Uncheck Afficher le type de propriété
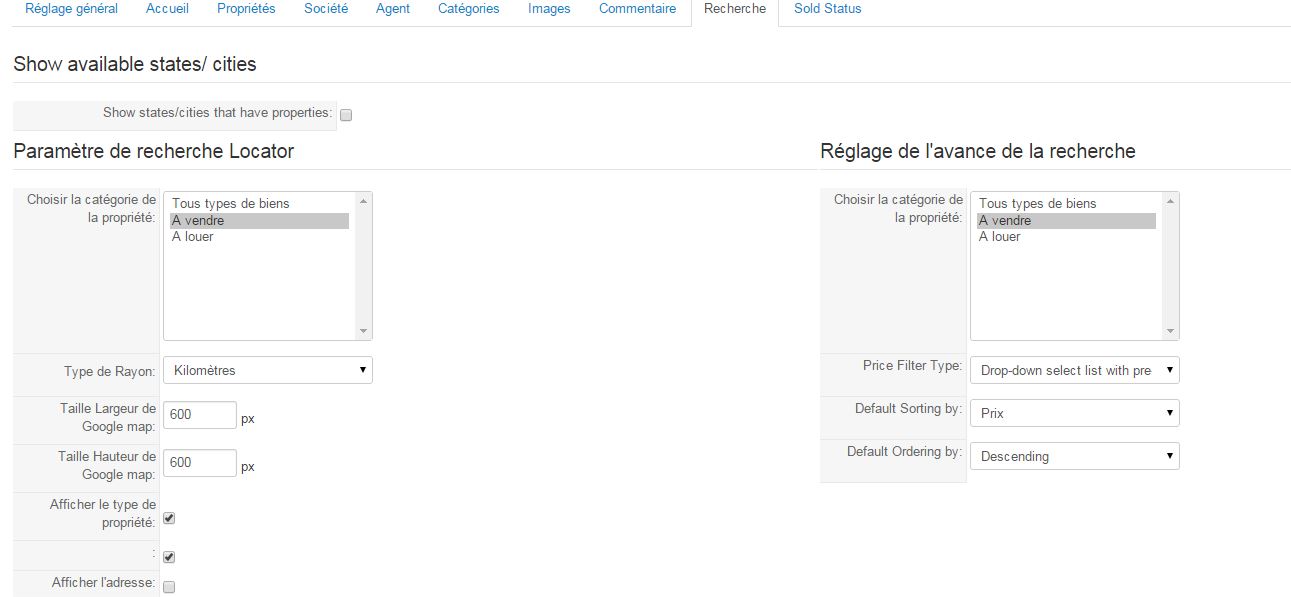 [x=169, y=519]
